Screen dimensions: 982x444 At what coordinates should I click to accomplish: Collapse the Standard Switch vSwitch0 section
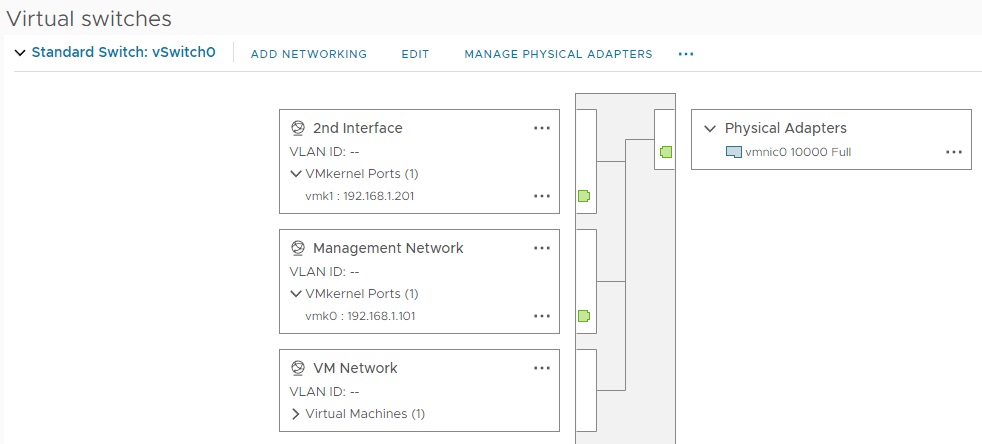point(20,53)
